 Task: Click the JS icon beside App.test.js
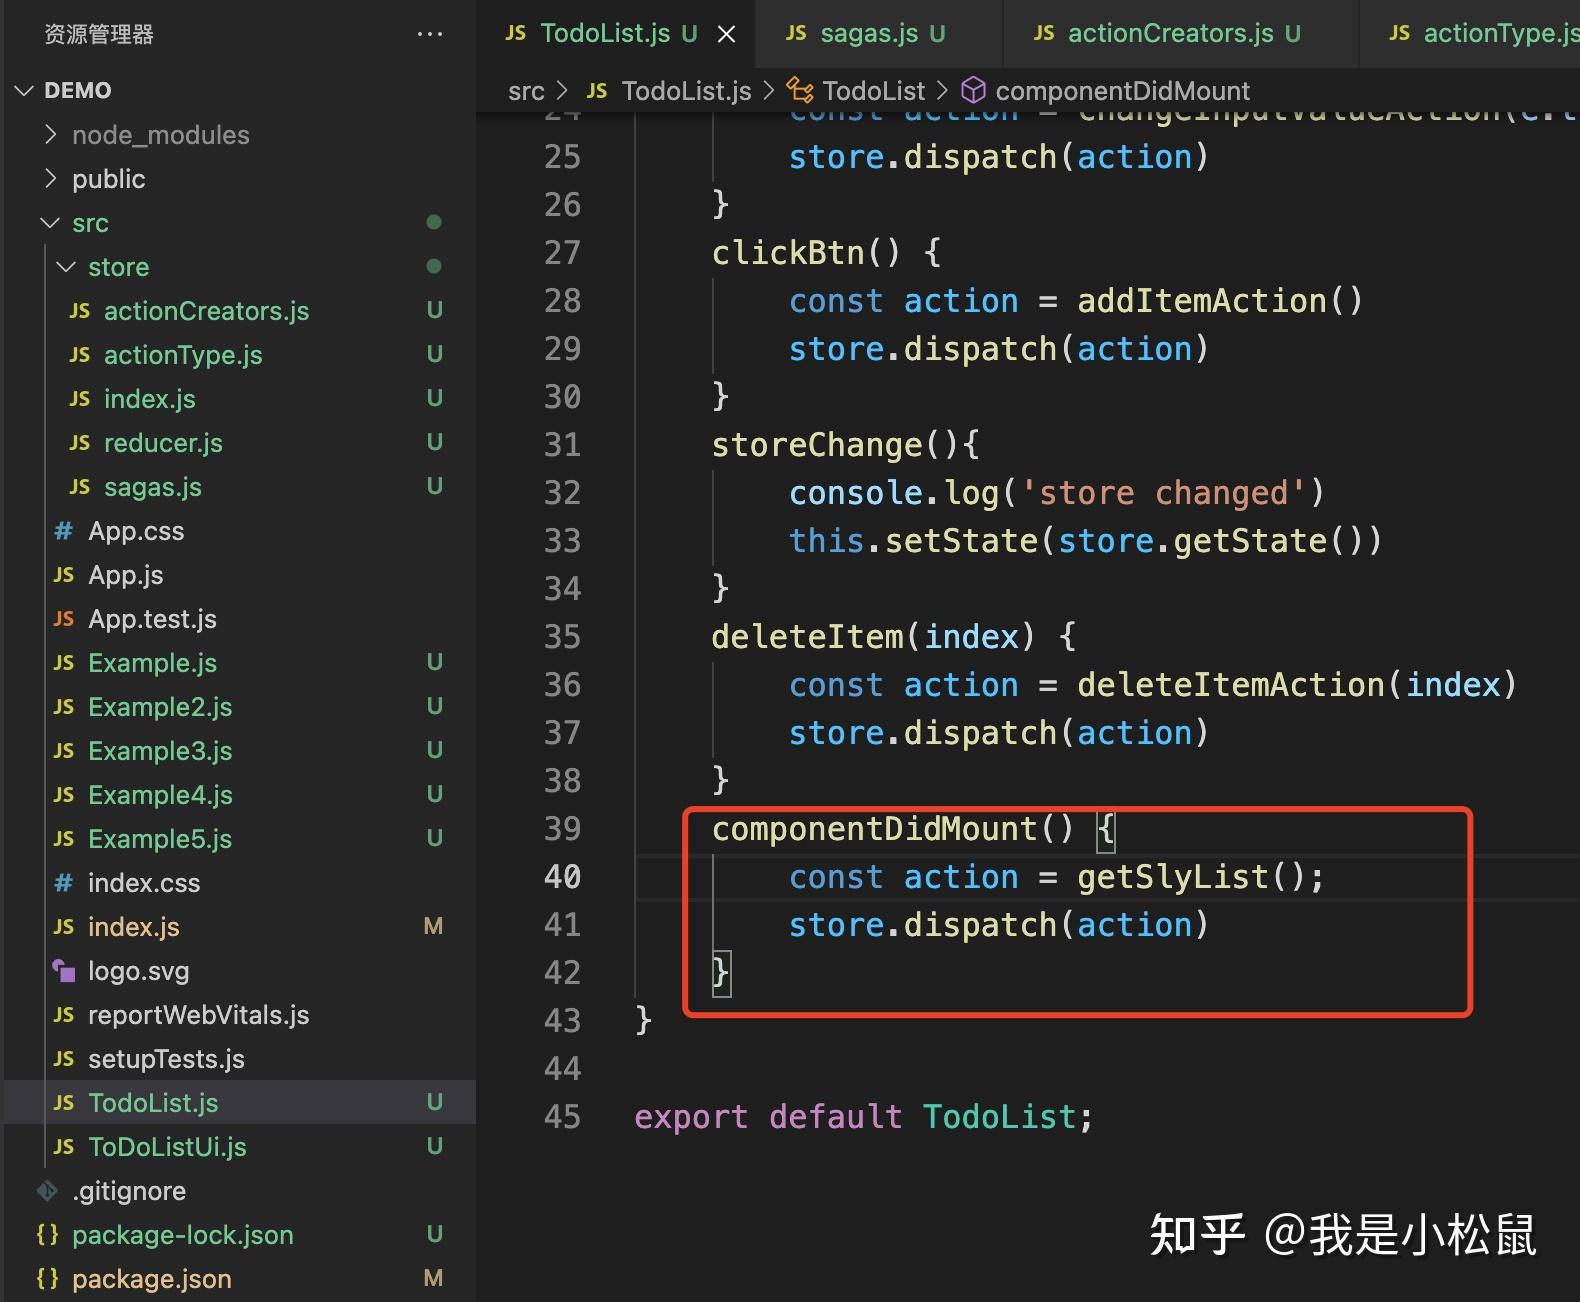(64, 619)
